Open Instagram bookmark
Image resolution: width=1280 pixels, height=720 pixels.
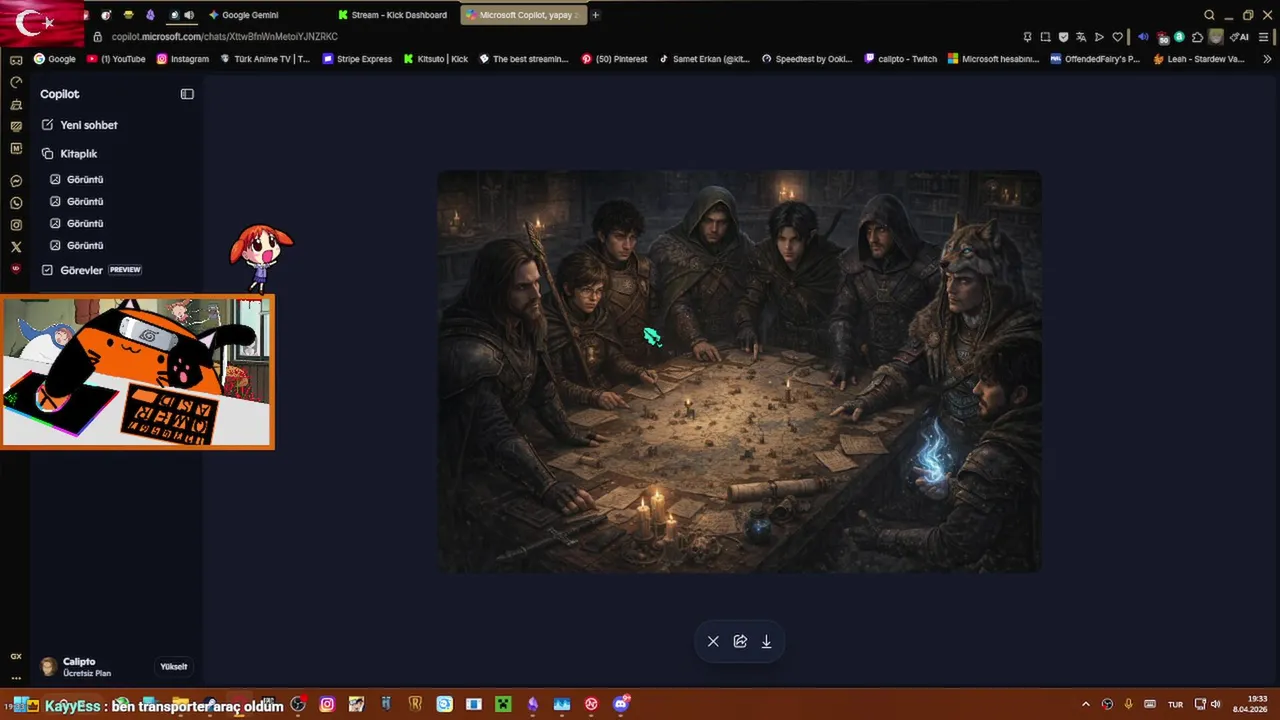click(183, 59)
